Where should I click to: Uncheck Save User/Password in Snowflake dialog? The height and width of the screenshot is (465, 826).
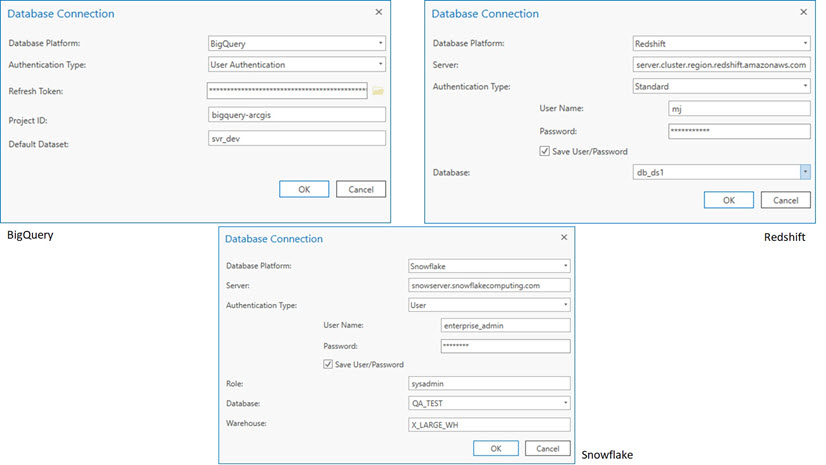coord(328,364)
